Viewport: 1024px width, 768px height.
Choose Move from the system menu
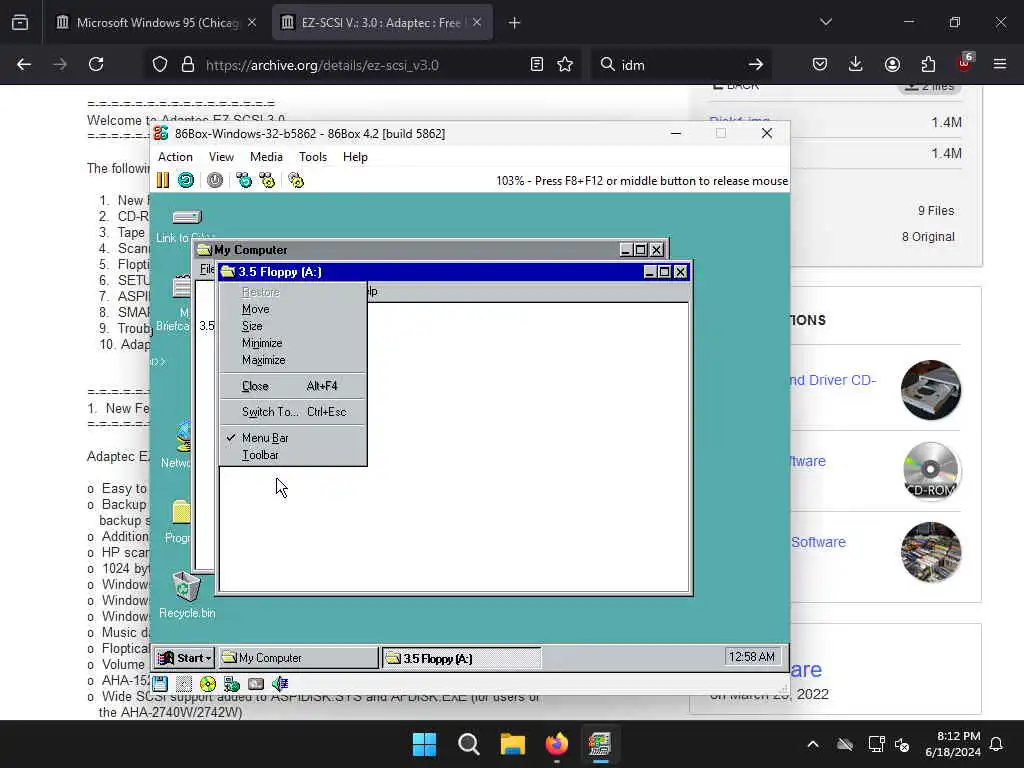[x=293, y=310]
